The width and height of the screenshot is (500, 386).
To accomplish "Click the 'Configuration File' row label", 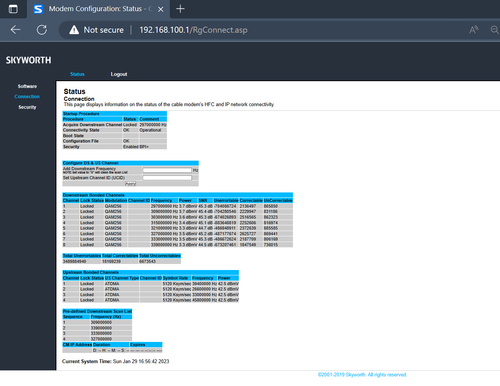I will click(81, 141).
